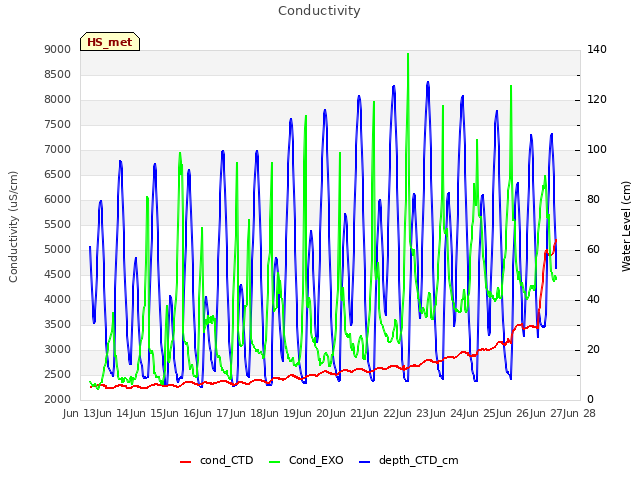
Task: Click the 2000 tick on conductivity axis
Action: click(x=58, y=400)
